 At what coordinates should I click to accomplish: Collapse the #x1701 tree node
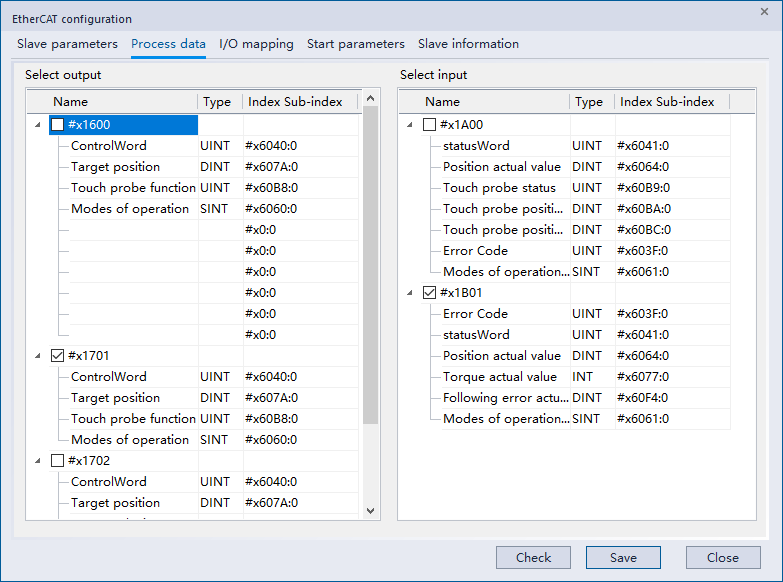click(38, 356)
